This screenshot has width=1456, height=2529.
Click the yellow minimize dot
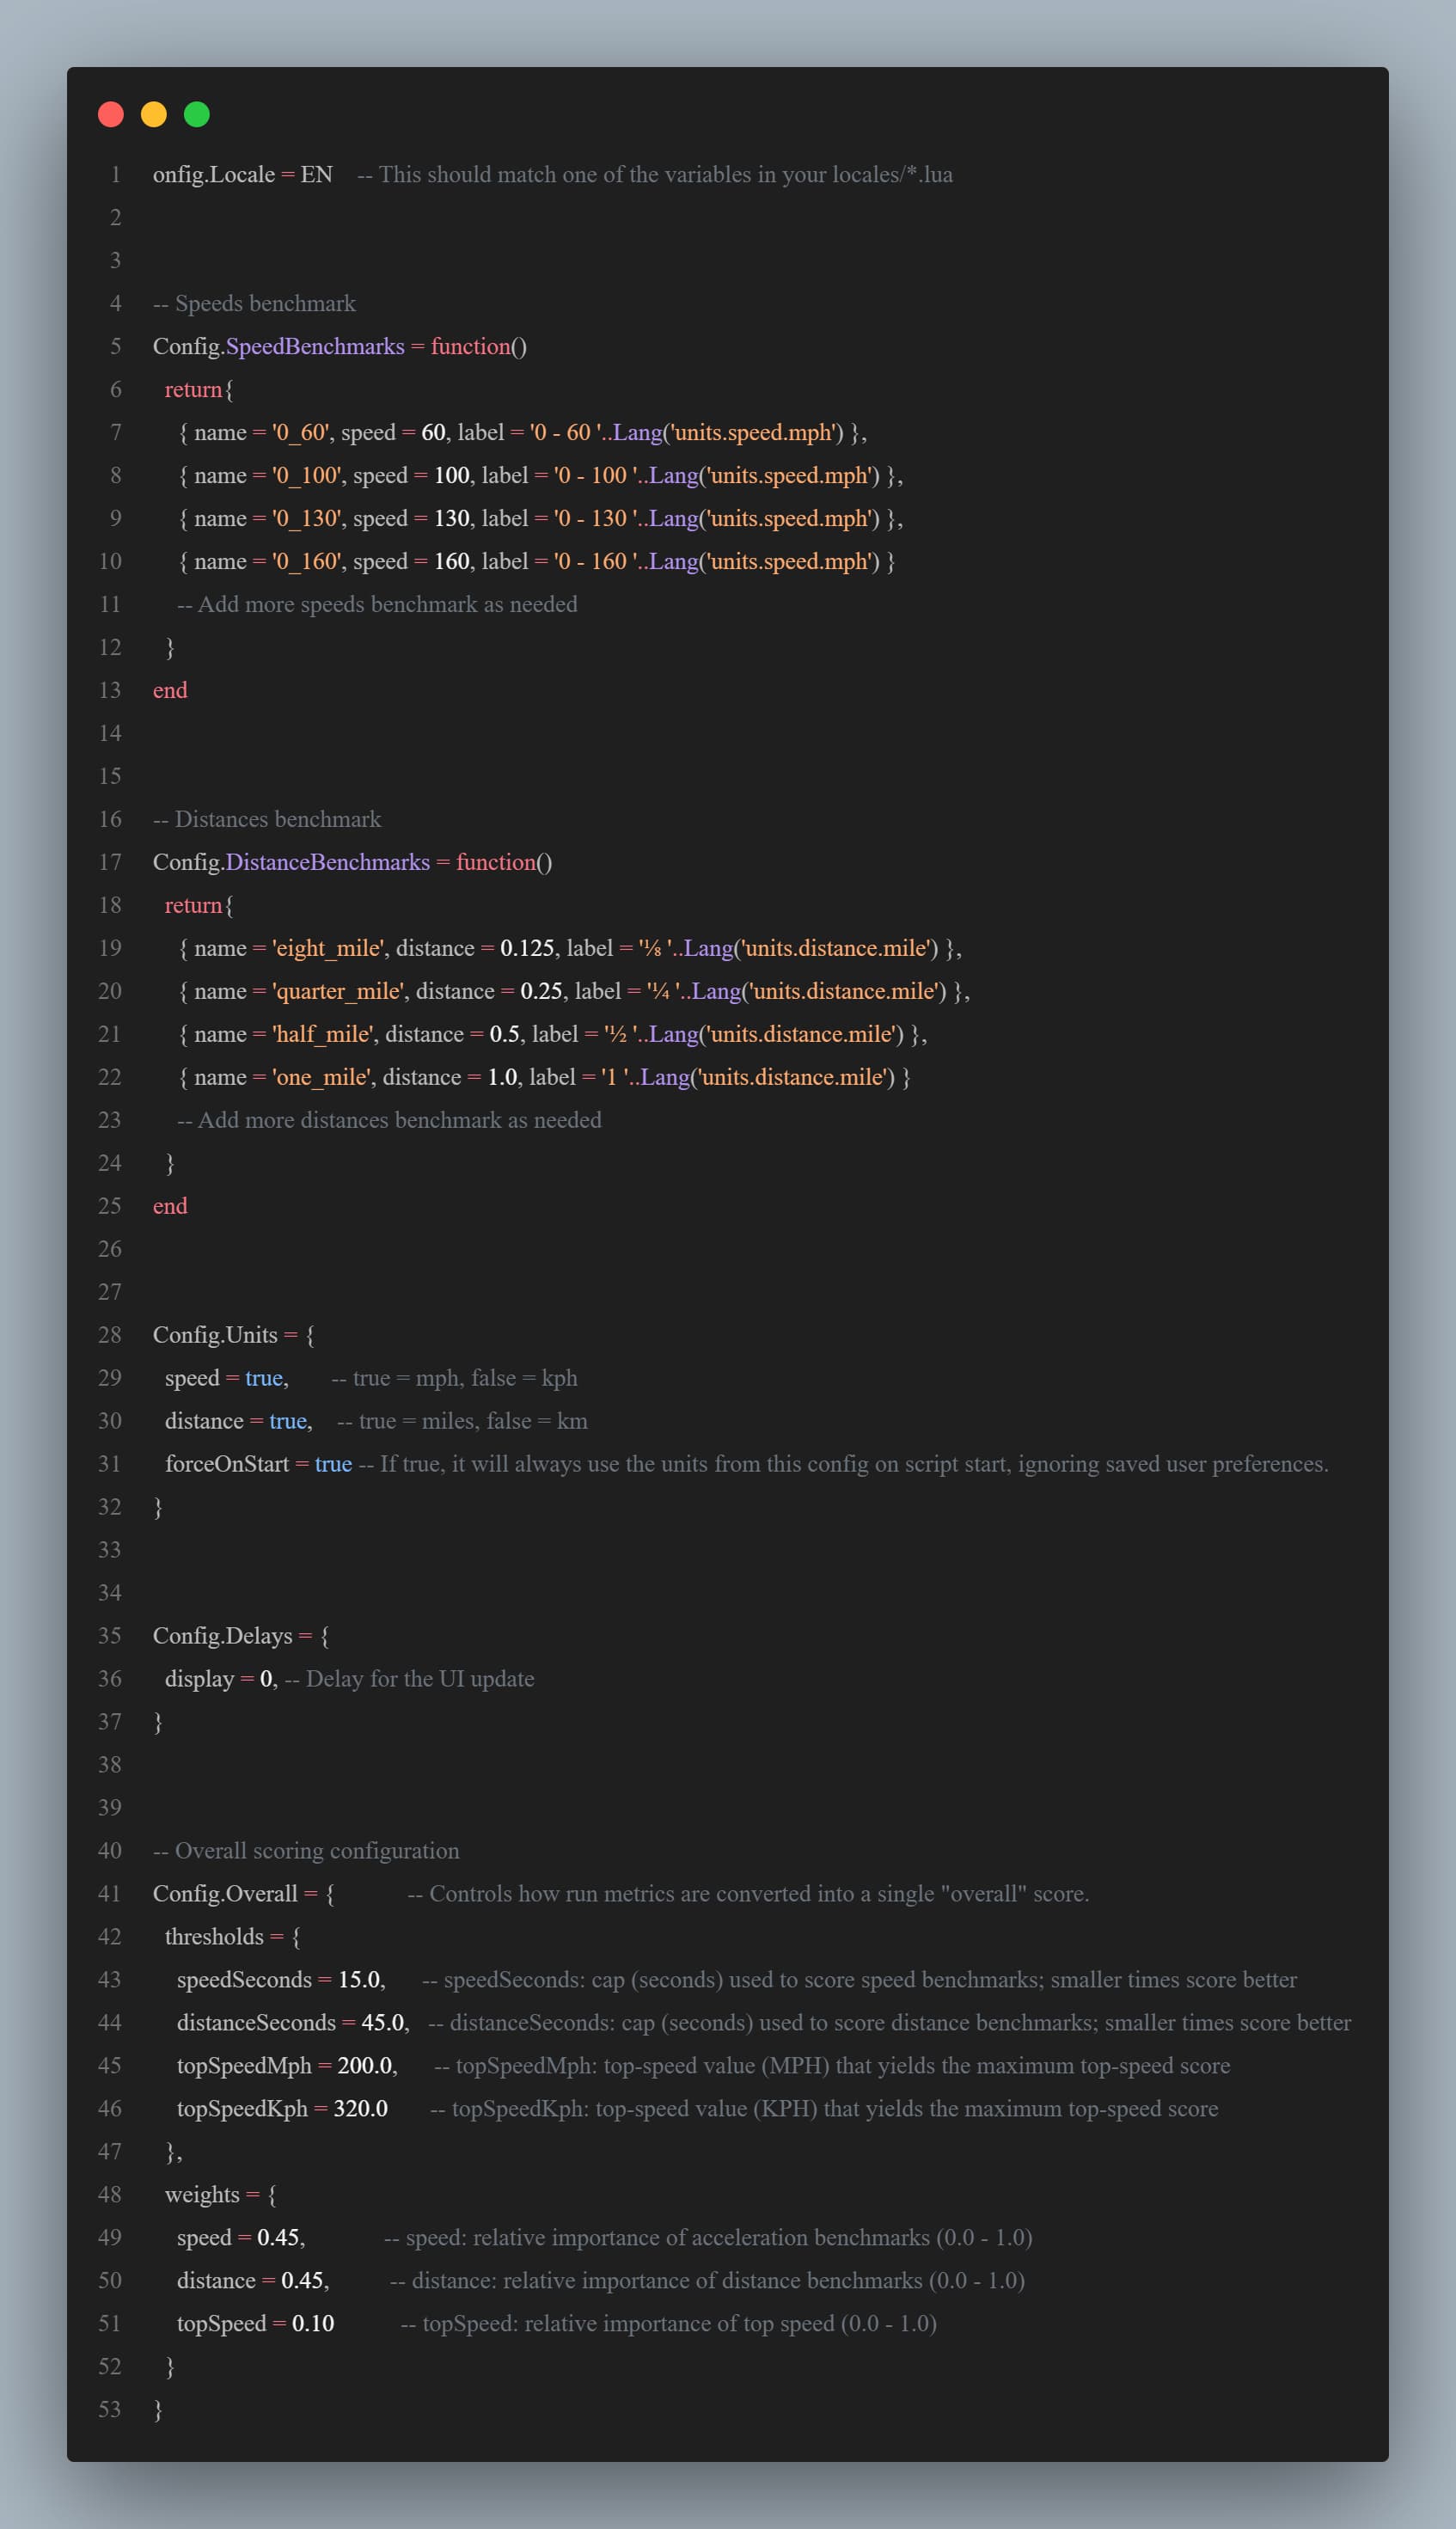pyautogui.click(x=154, y=115)
